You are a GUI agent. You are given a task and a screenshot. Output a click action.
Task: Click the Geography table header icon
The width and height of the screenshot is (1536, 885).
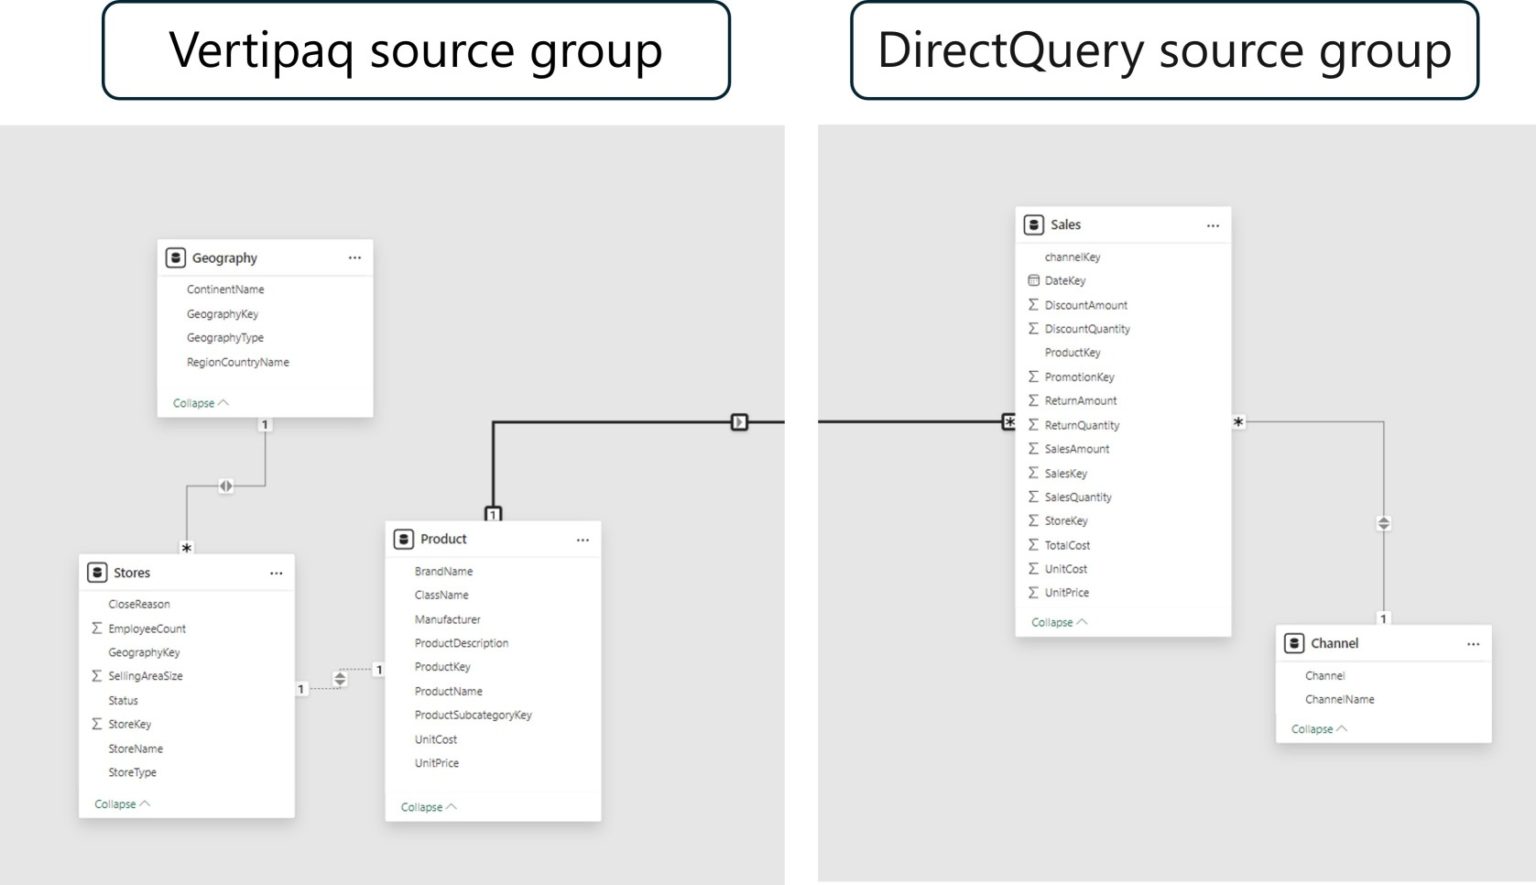pos(174,257)
